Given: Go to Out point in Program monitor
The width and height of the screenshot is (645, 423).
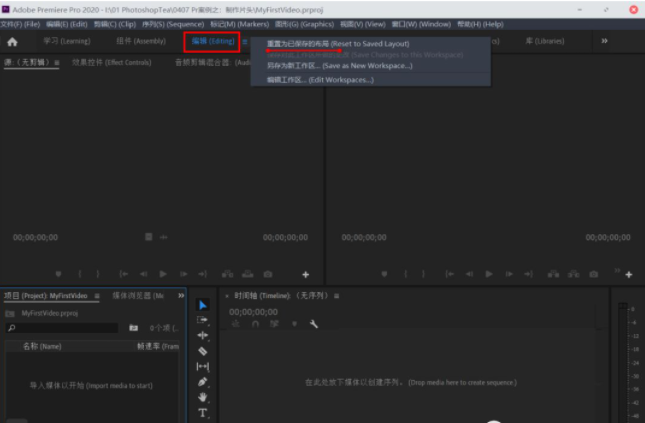Looking at the screenshot, I should [529, 274].
